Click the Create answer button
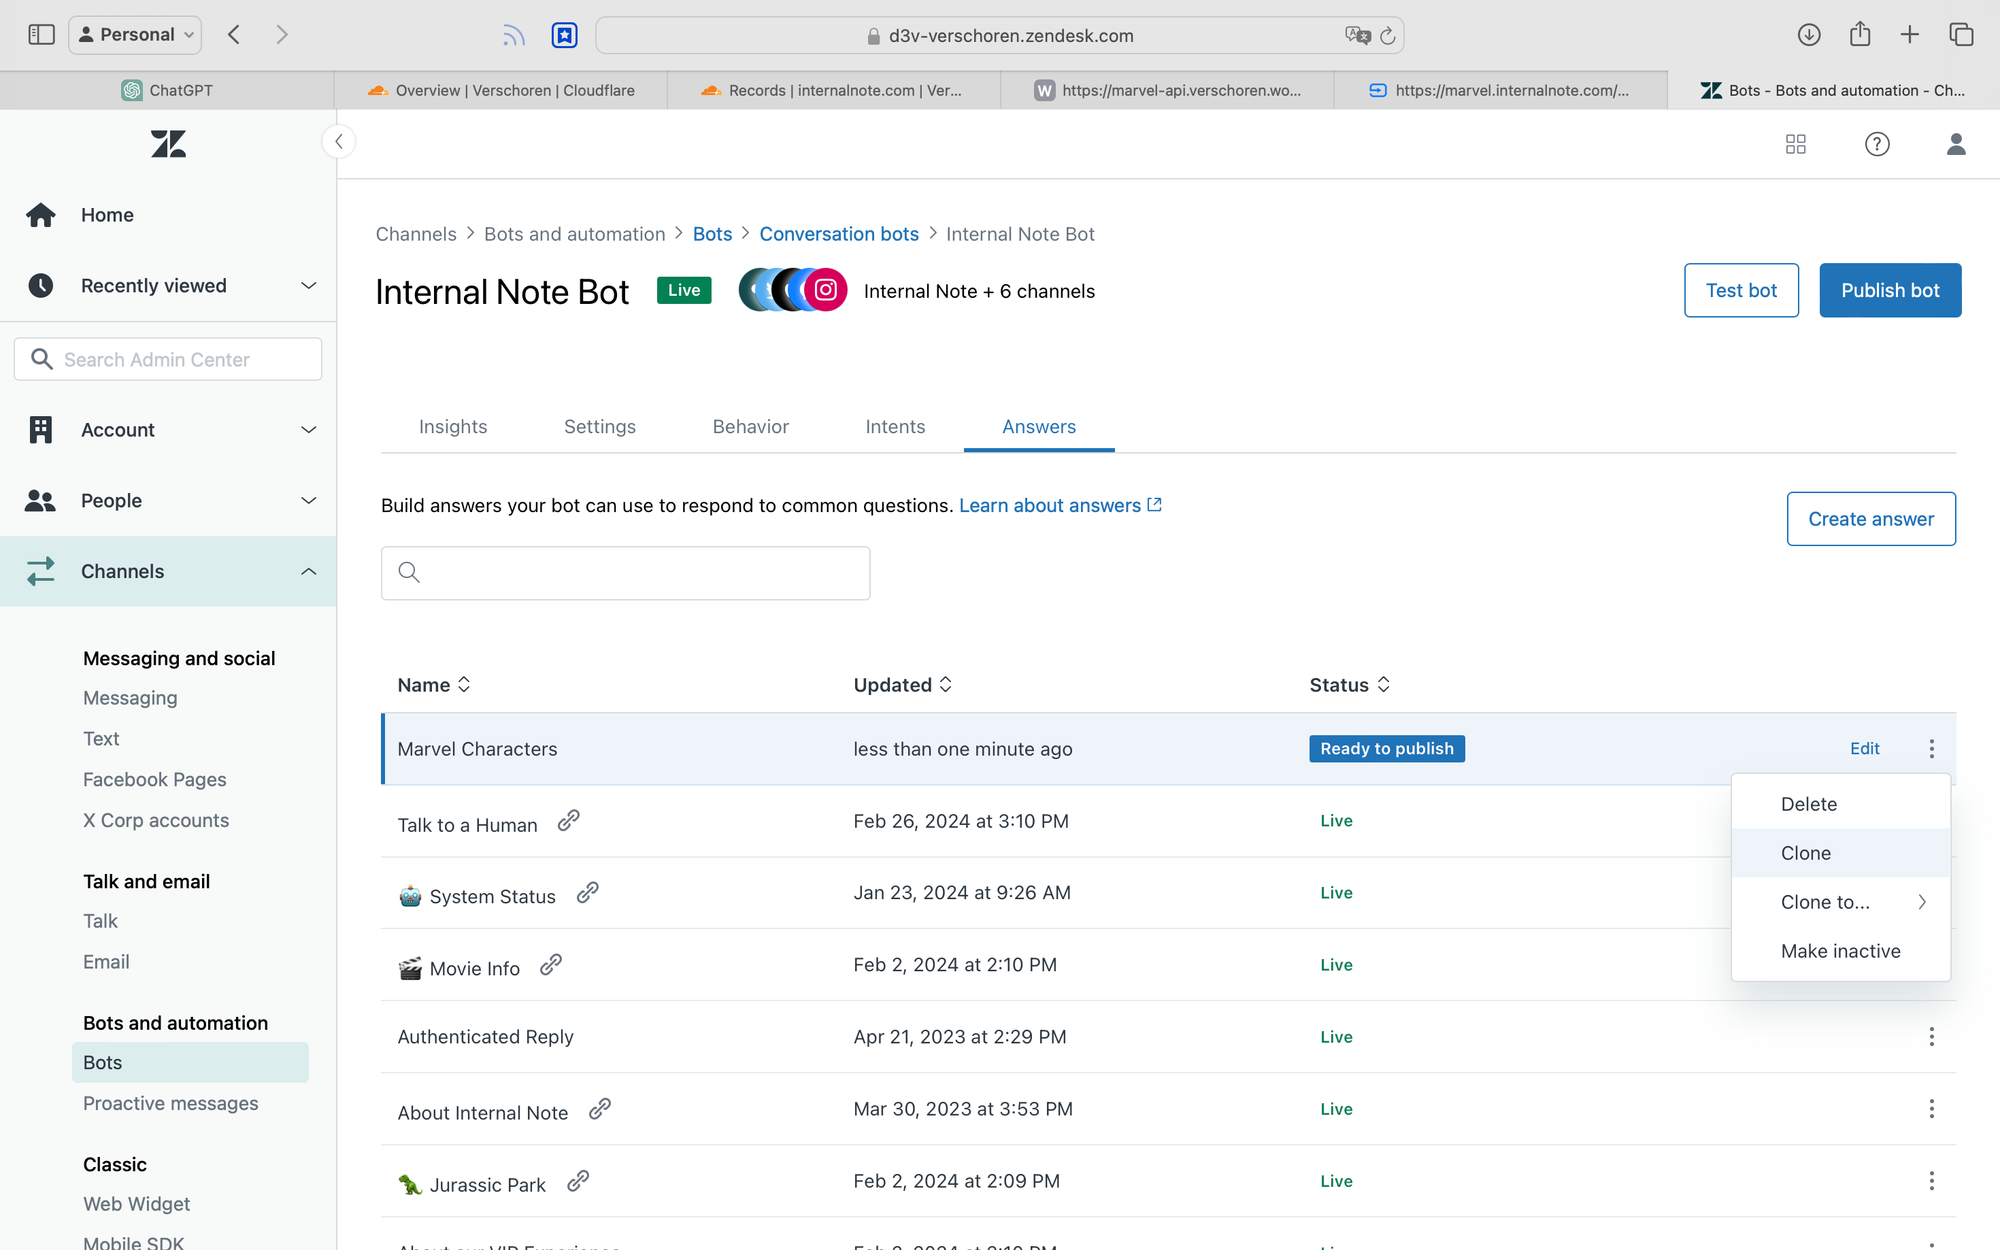 click(x=1870, y=519)
